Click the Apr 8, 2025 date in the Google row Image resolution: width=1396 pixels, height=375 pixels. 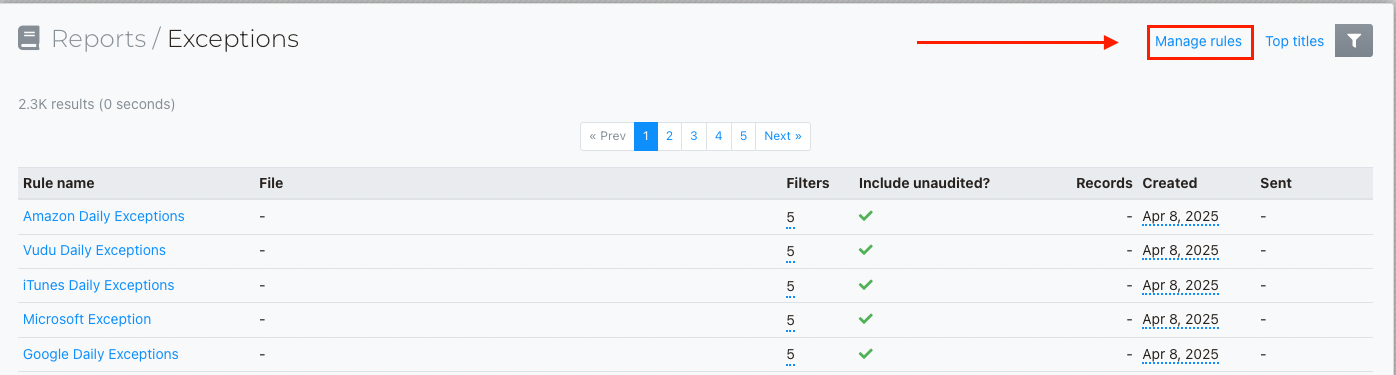(x=1180, y=354)
